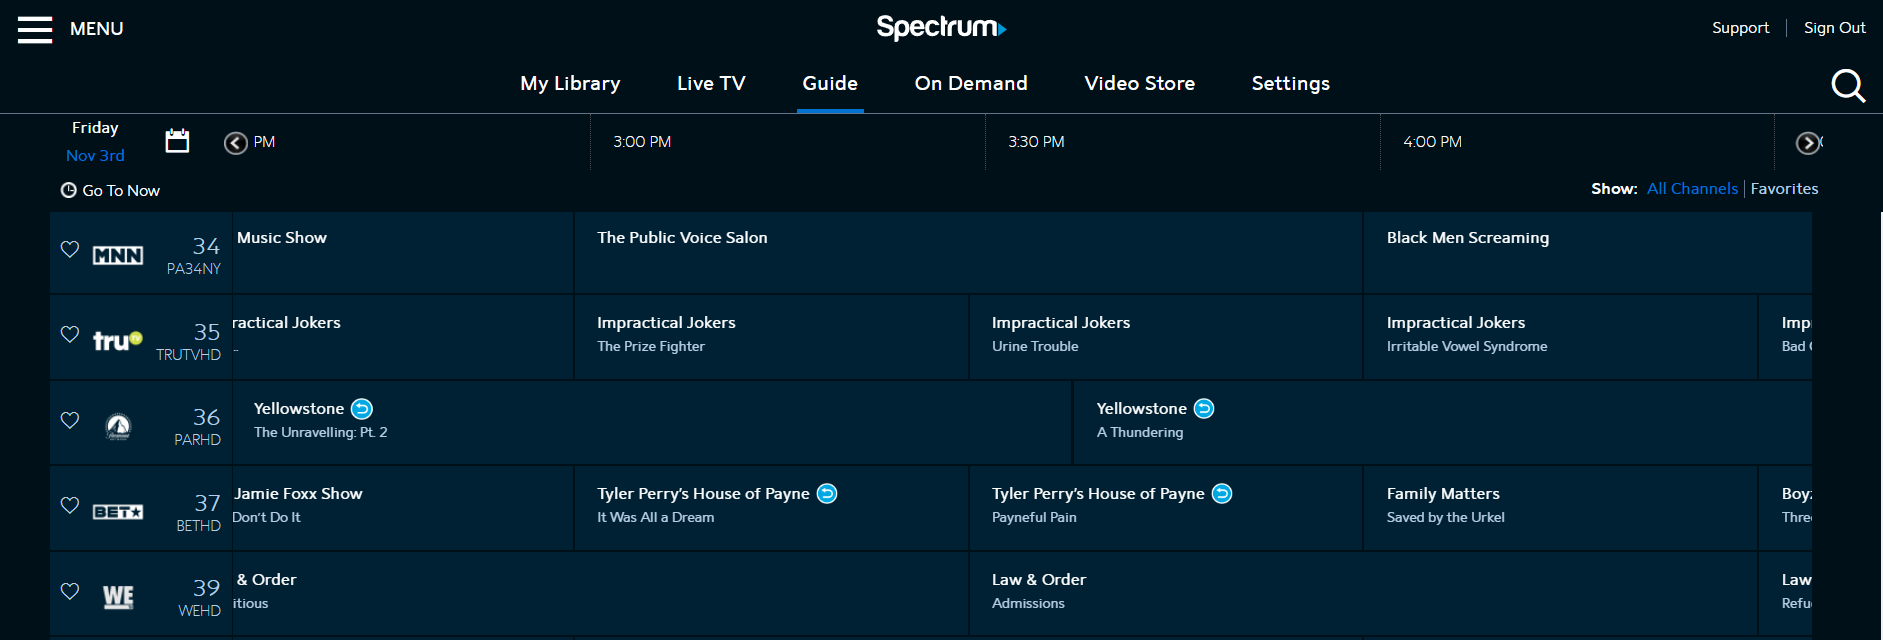Image resolution: width=1883 pixels, height=640 pixels.
Task: Click the truTV channel logo
Action: click(x=118, y=341)
